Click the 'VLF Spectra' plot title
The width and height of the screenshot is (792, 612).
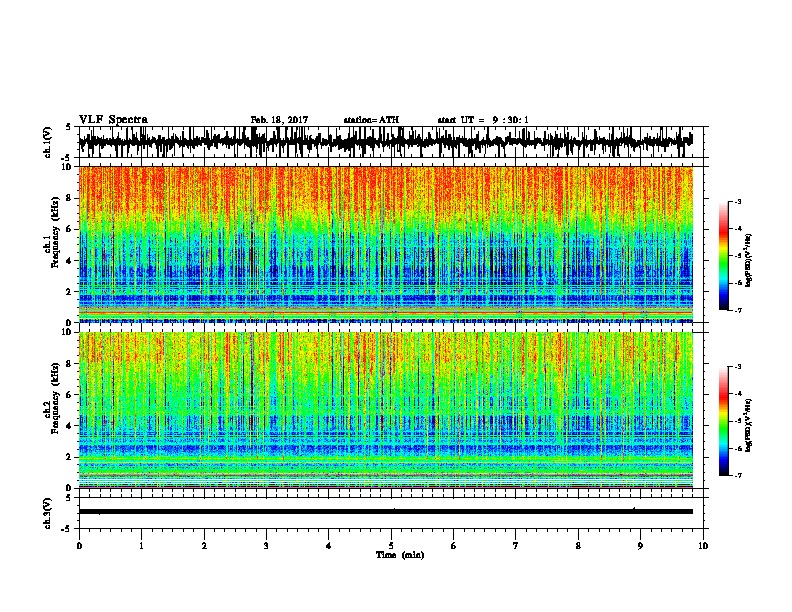pyautogui.click(x=113, y=120)
